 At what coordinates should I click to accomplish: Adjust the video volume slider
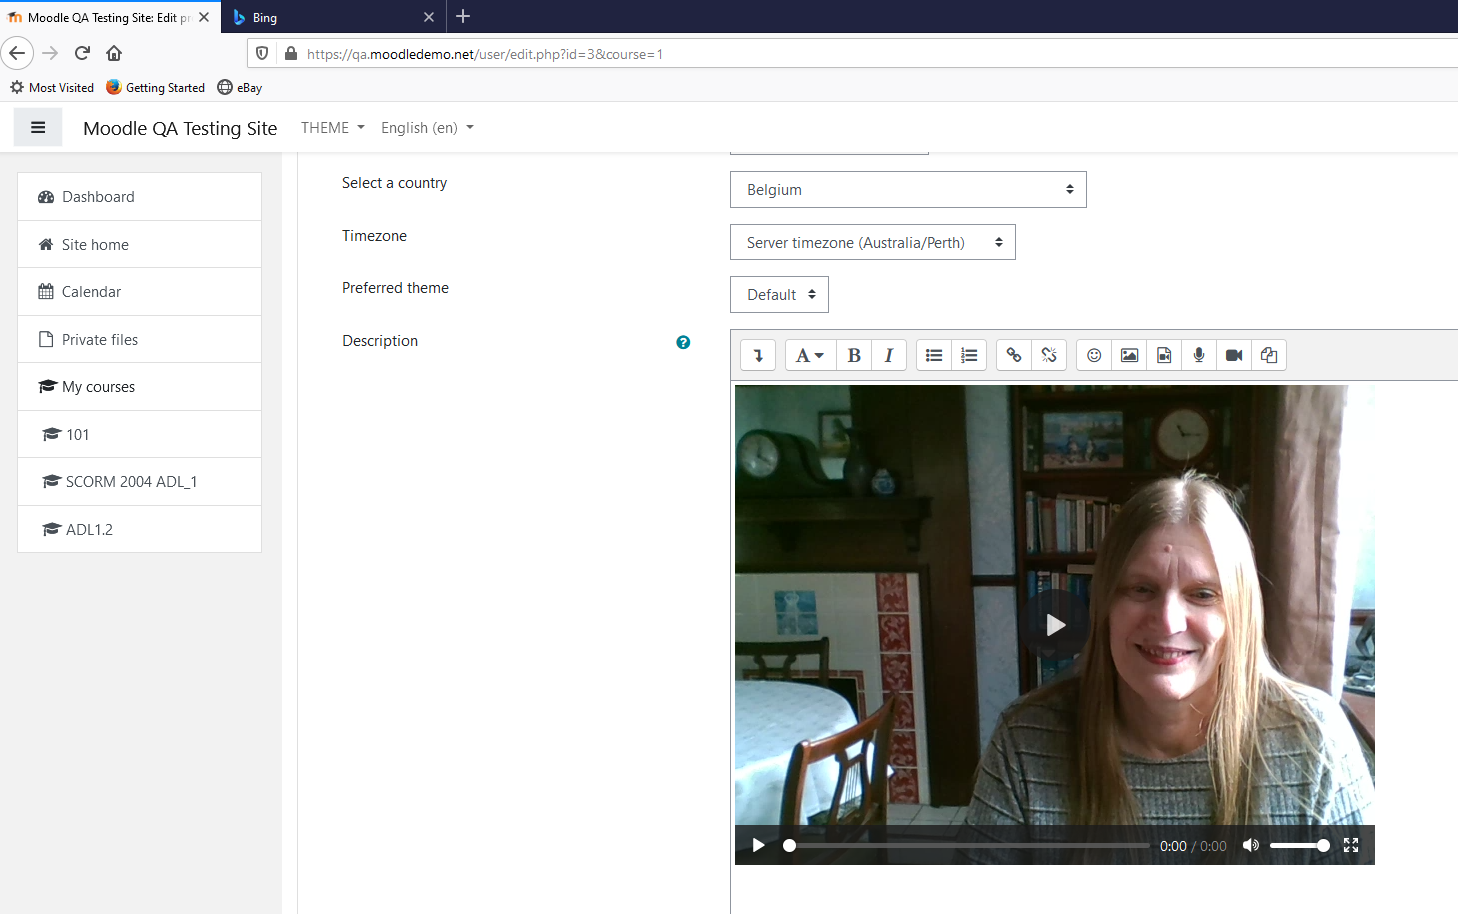[x=1299, y=845]
